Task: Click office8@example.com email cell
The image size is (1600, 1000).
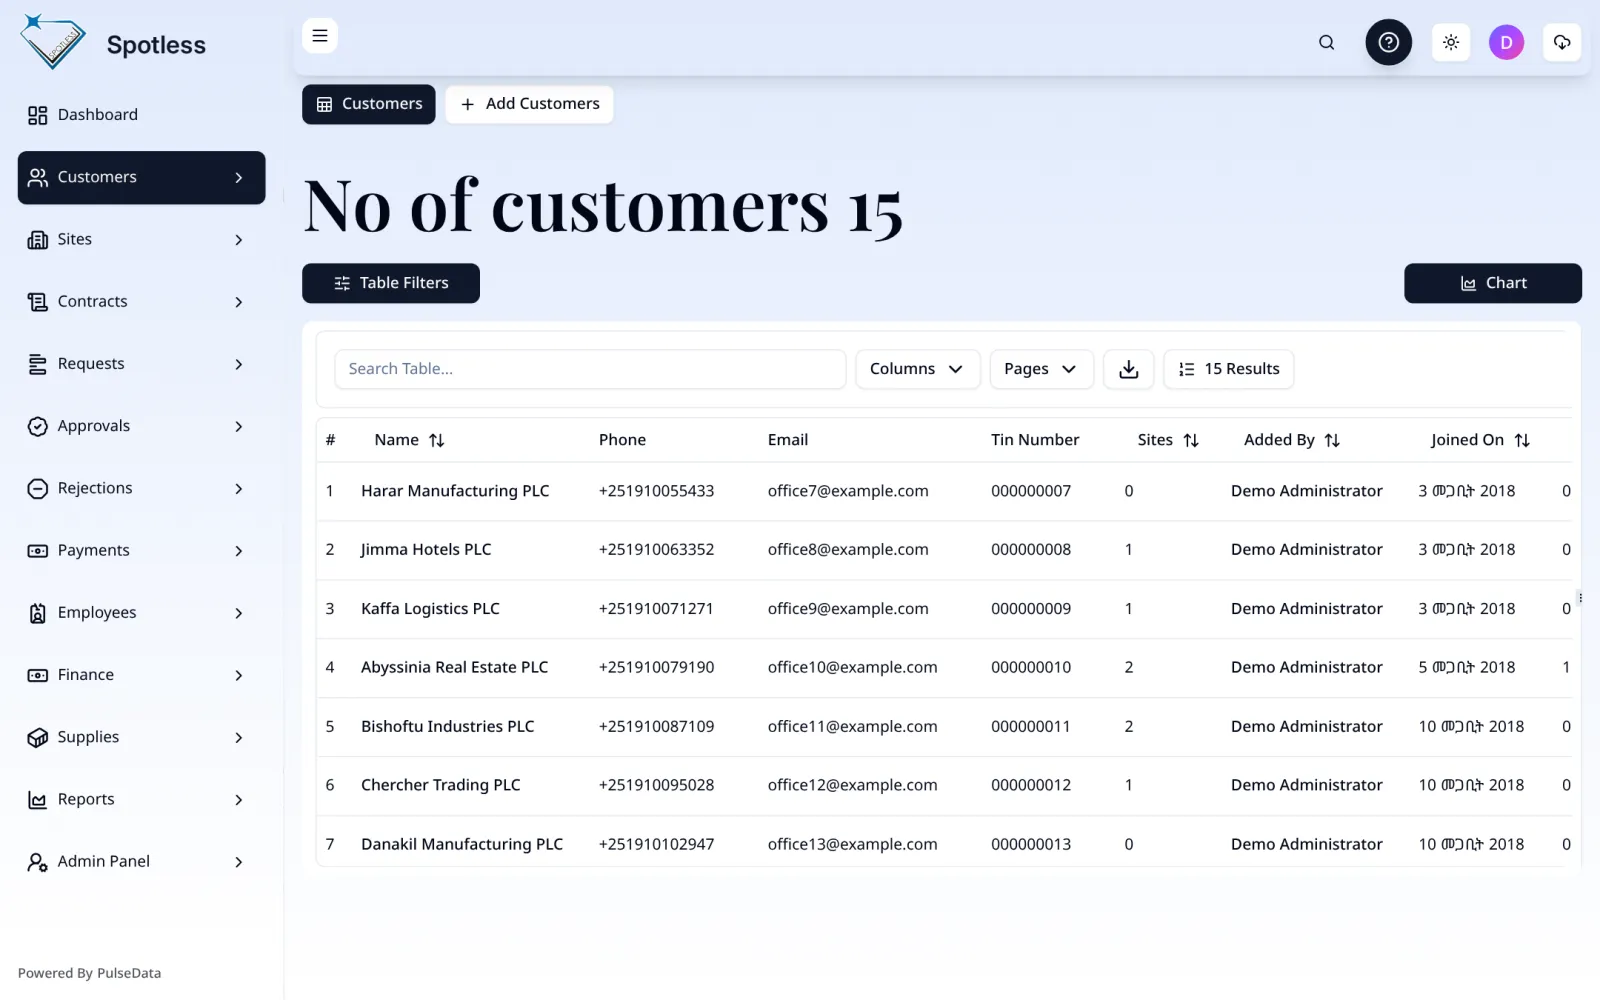Action: click(848, 550)
